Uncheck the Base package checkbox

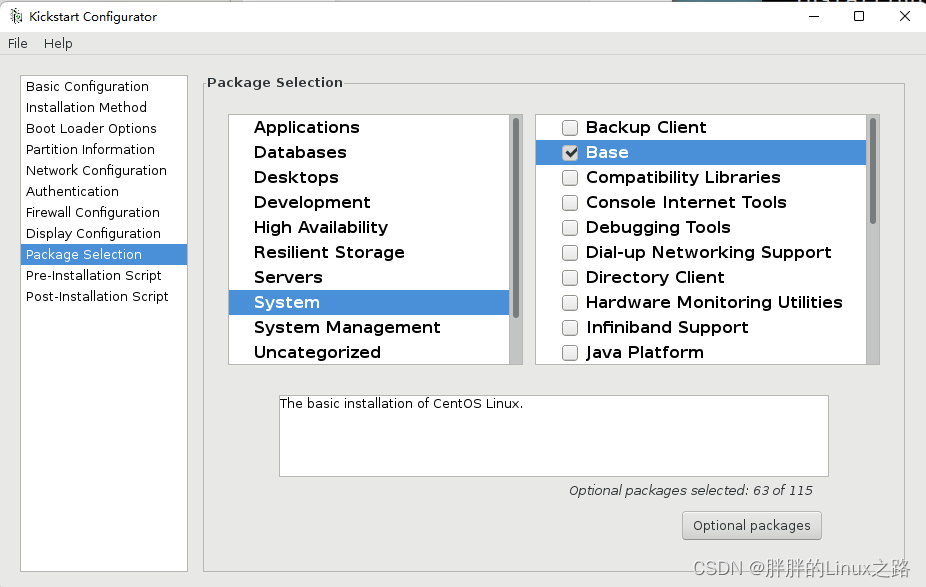(x=570, y=153)
